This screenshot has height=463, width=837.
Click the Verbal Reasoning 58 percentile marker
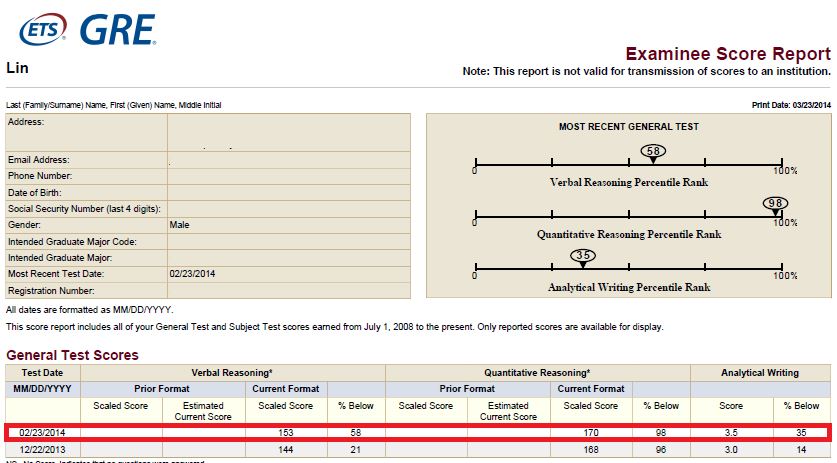pos(653,153)
